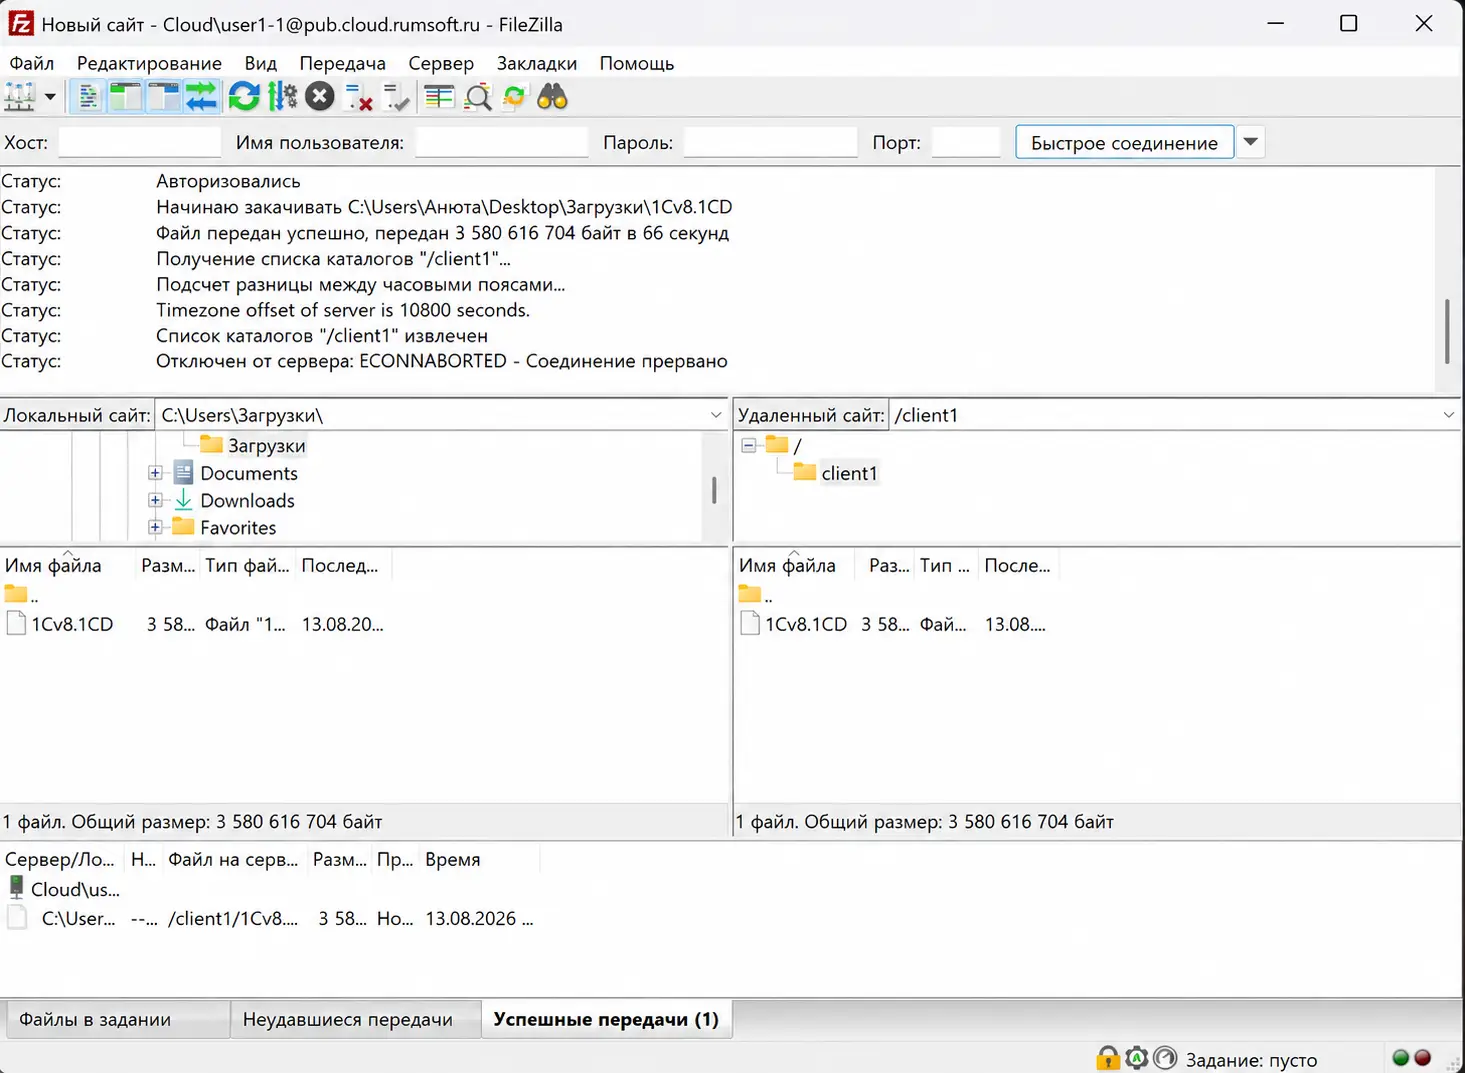The image size is (1465, 1073).
Task: Open the Редактирование menu
Action: [x=149, y=63]
